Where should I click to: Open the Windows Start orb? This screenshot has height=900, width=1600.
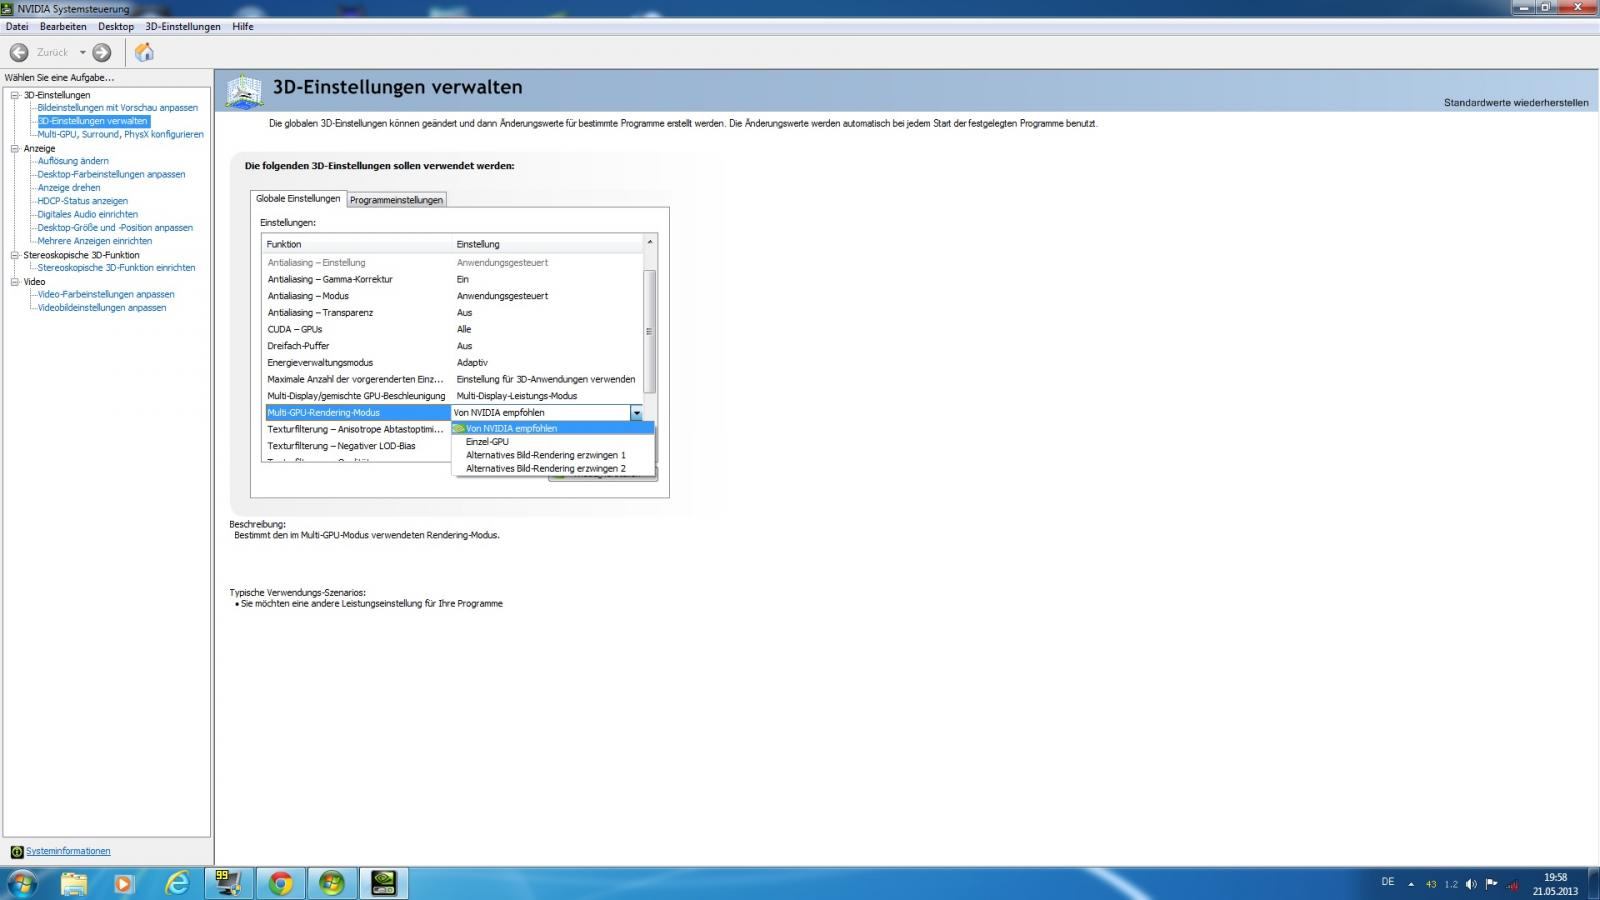[x=22, y=883]
